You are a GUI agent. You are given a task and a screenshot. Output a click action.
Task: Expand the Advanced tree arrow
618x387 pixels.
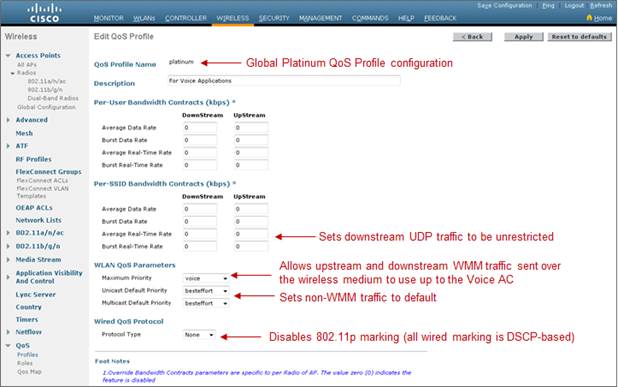click(8, 120)
